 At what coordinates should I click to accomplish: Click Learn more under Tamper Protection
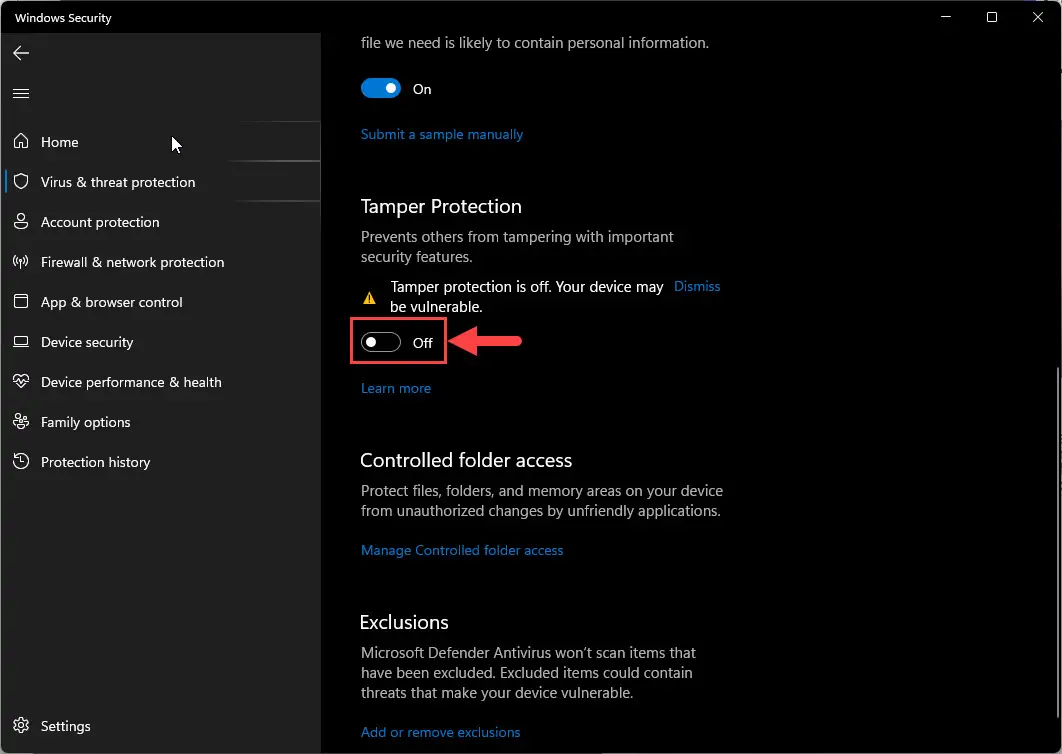(396, 388)
